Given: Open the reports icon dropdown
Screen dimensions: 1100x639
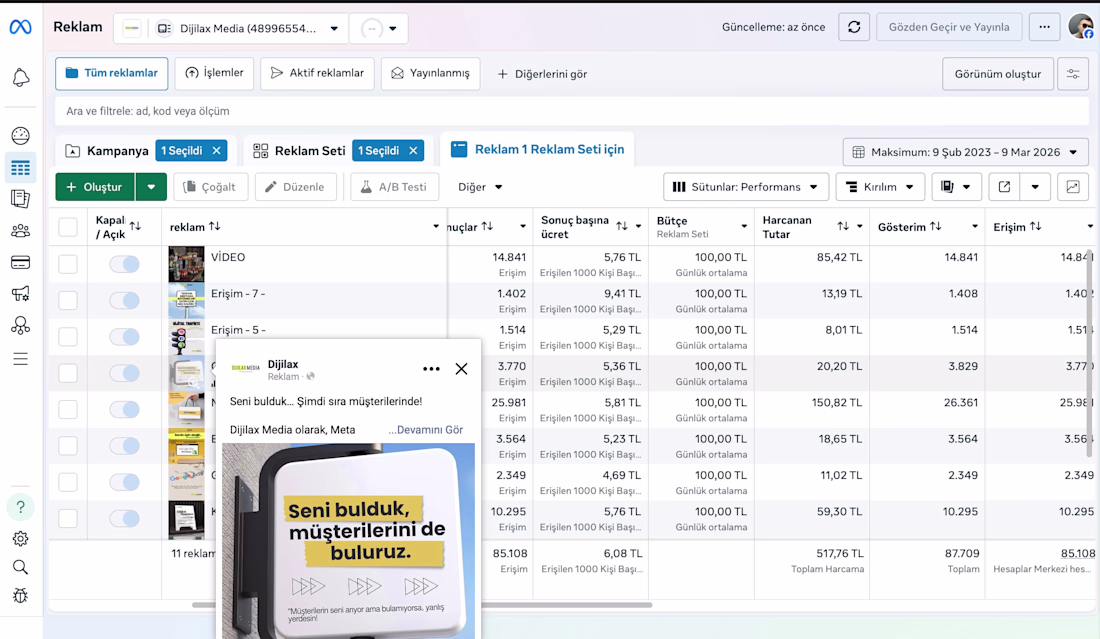Looking at the screenshot, I should 956,187.
